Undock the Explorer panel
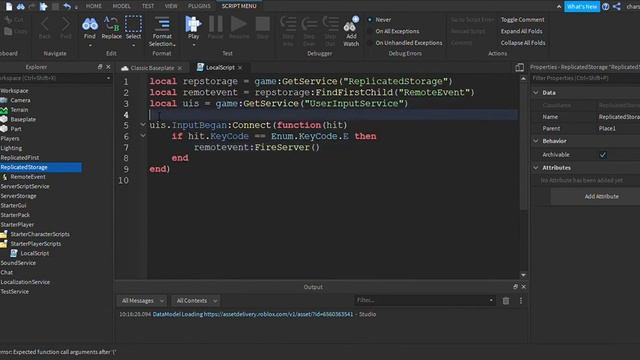The width and height of the screenshot is (640, 360). 100,67
